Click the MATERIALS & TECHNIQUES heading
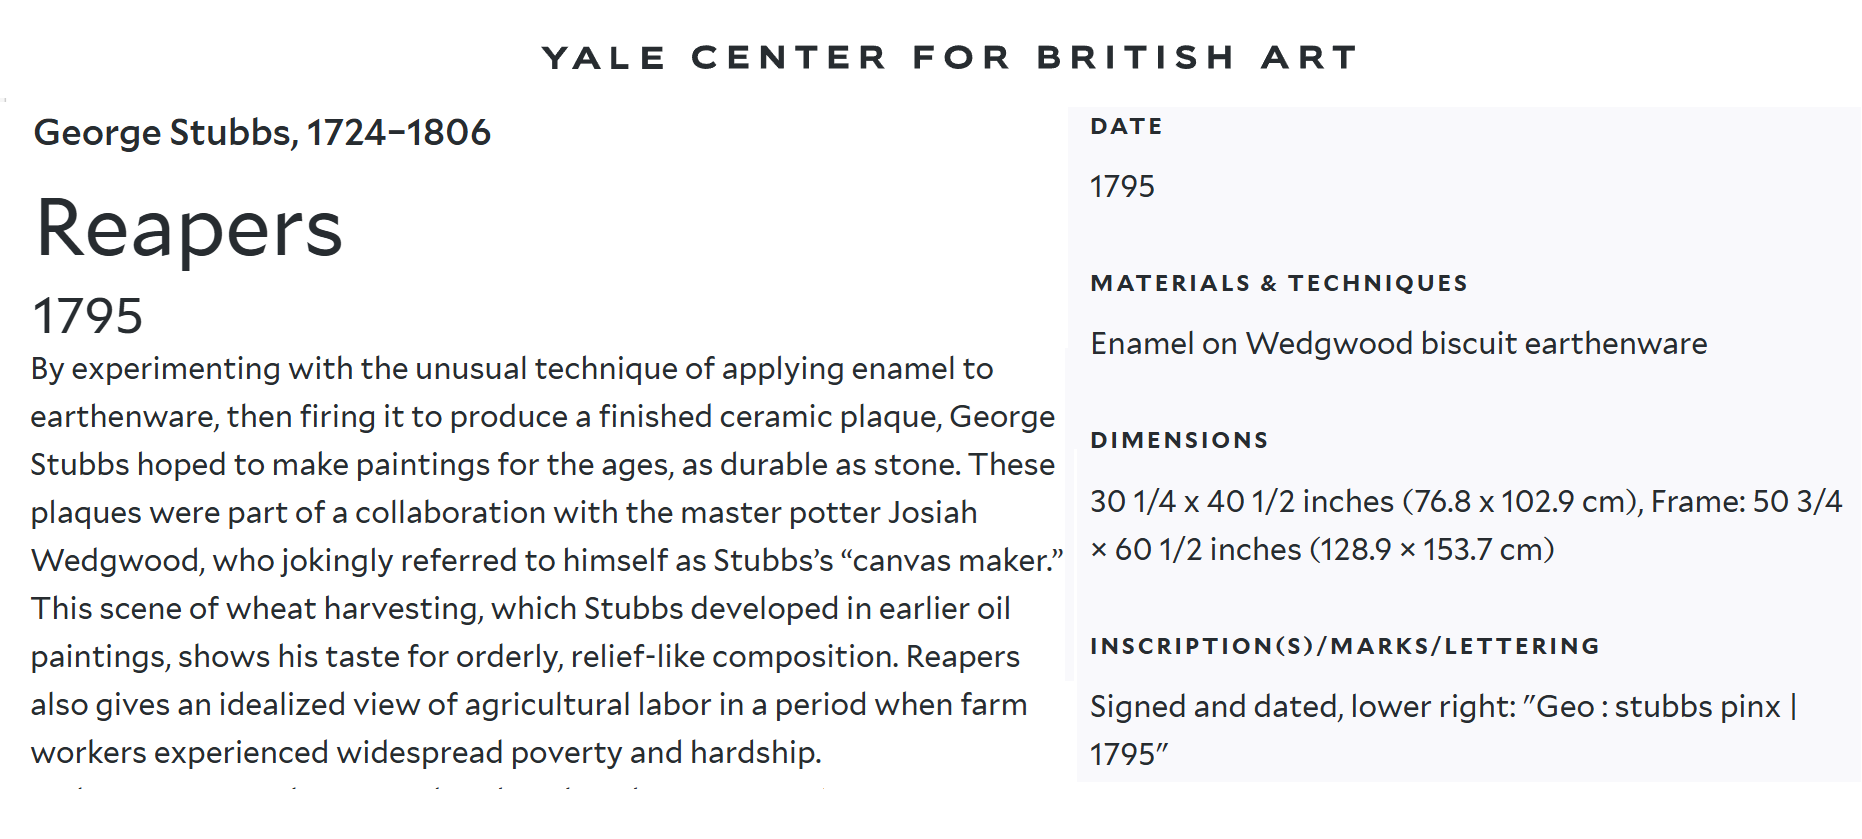 coord(1279,284)
